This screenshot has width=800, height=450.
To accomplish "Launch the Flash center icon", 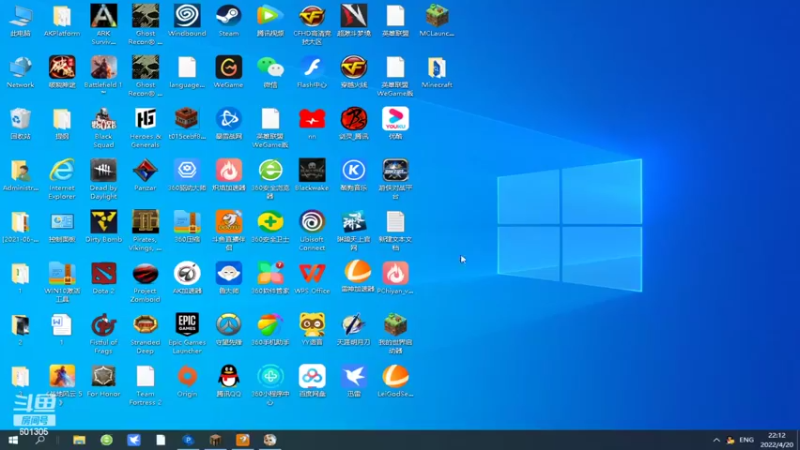I will (312, 72).
